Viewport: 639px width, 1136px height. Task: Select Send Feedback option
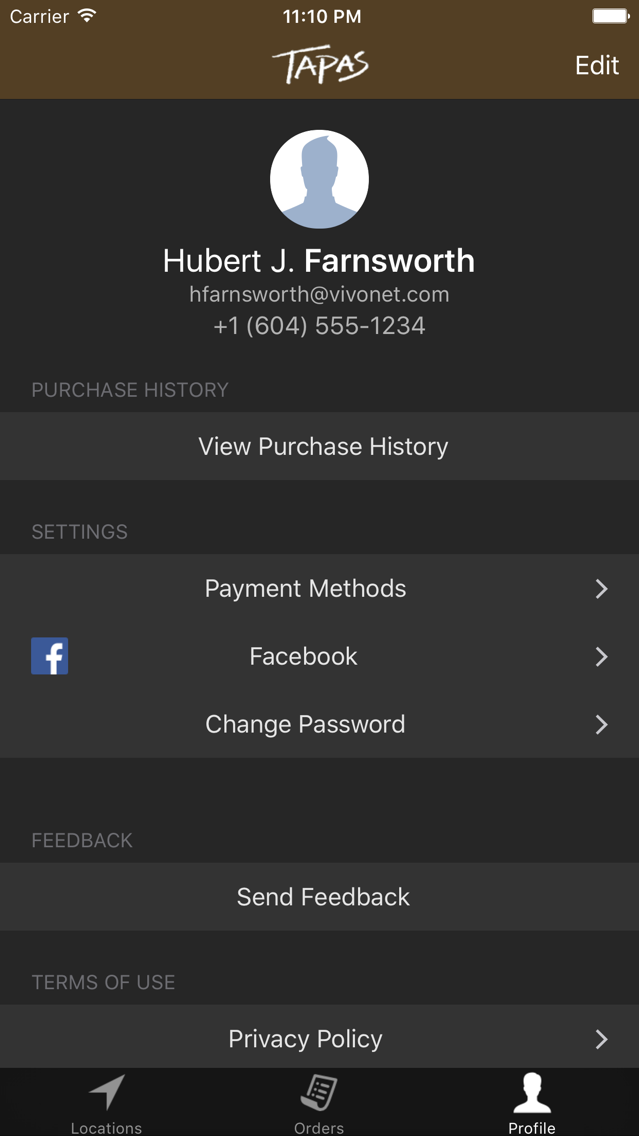[x=320, y=897]
